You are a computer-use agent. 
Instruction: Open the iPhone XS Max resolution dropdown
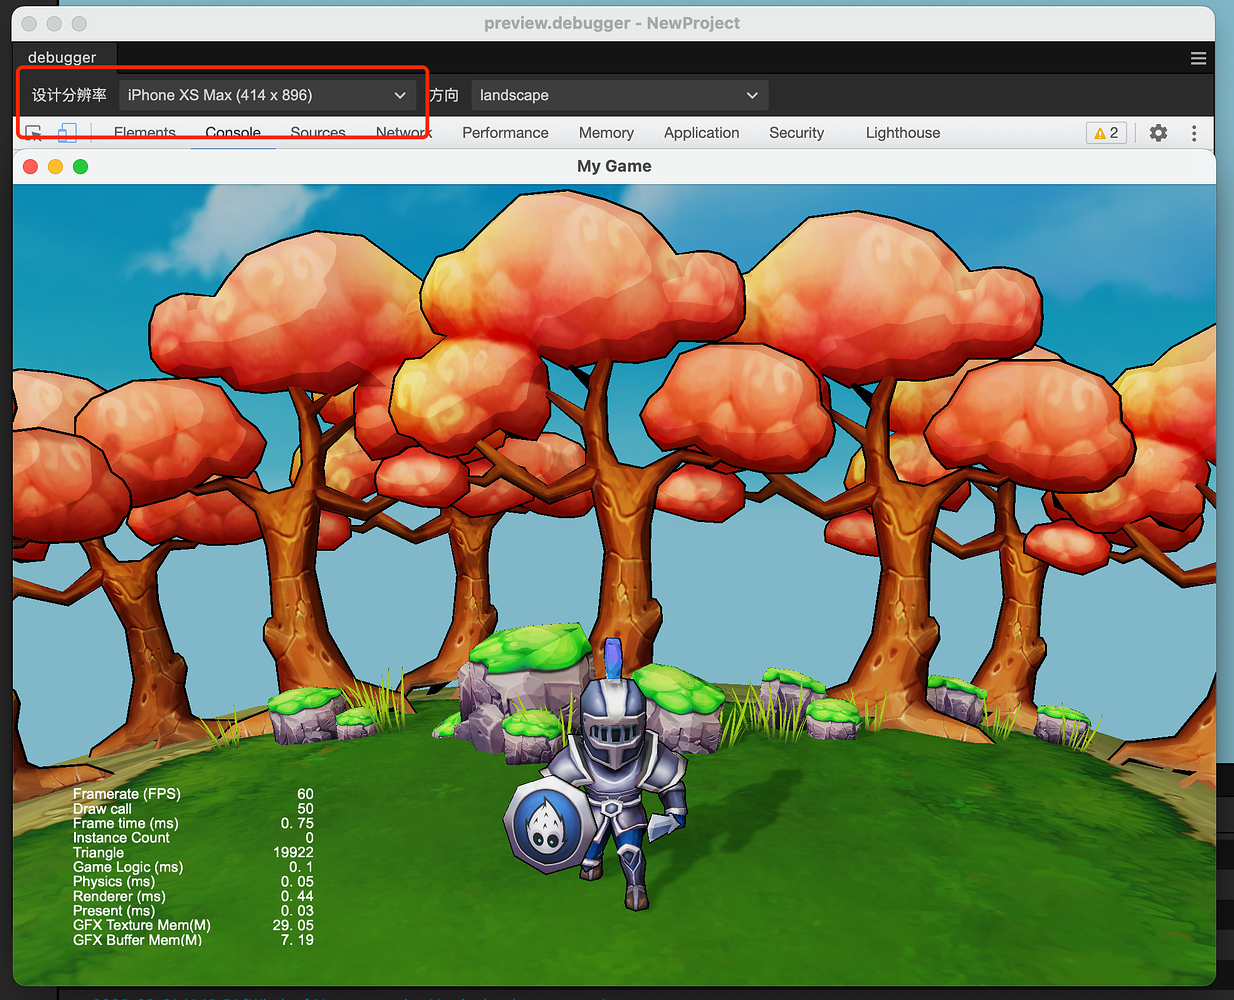pyautogui.click(x=267, y=95)
